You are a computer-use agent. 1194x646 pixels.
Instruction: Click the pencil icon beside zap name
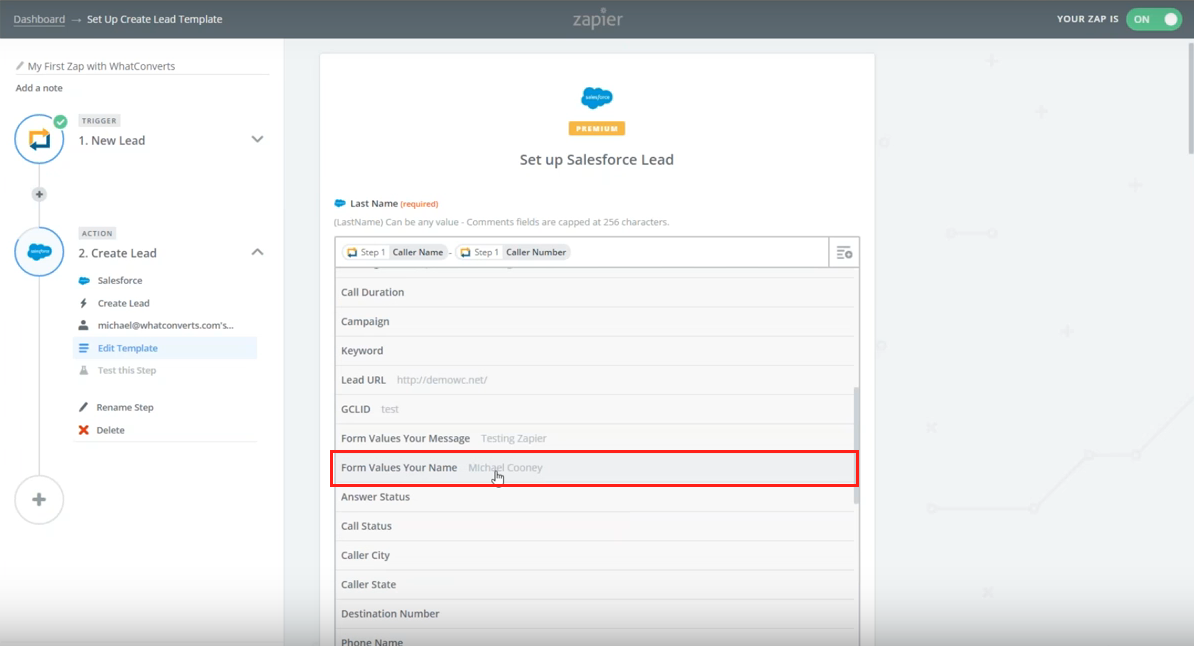pyautogui.click(x=20, y=66)
